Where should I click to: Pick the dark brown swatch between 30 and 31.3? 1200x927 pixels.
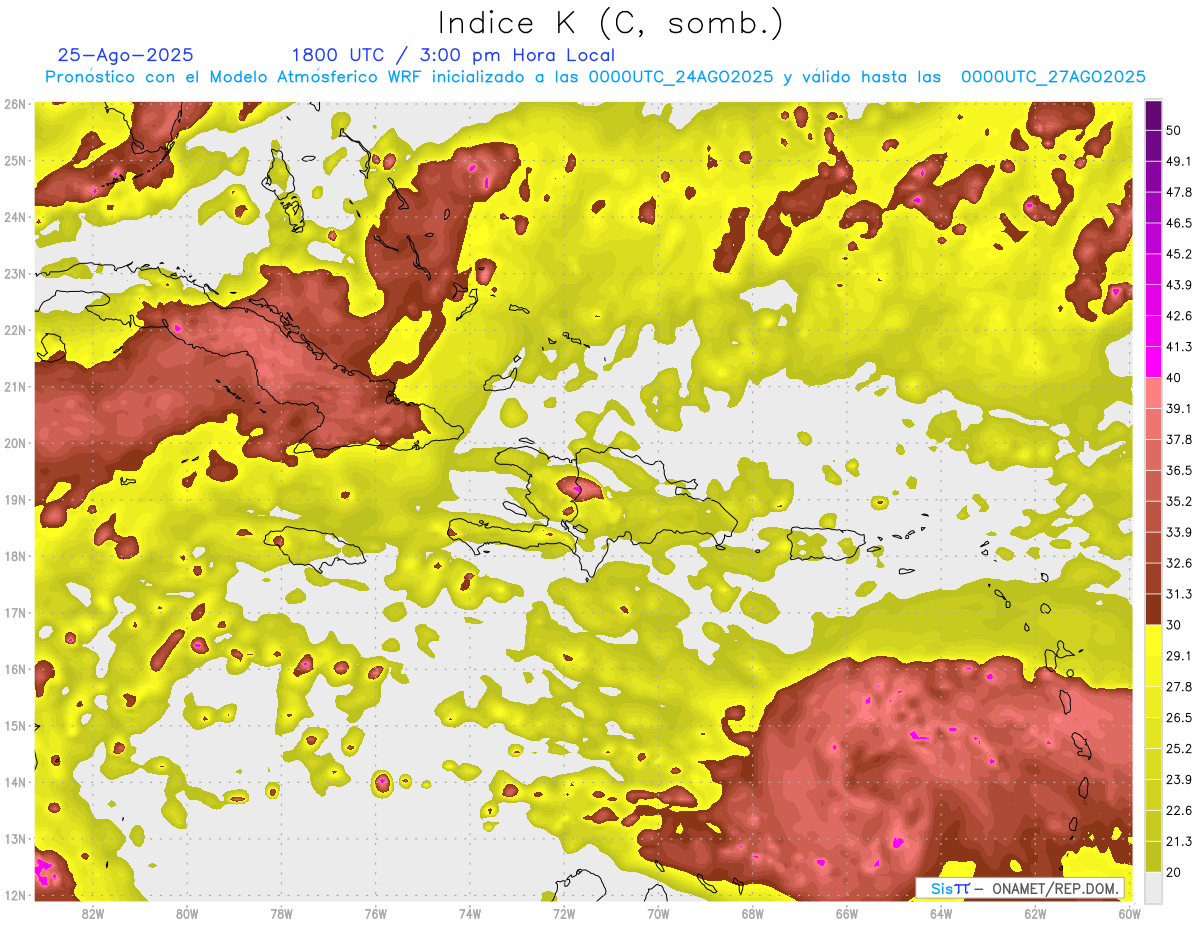[1153, 610]
